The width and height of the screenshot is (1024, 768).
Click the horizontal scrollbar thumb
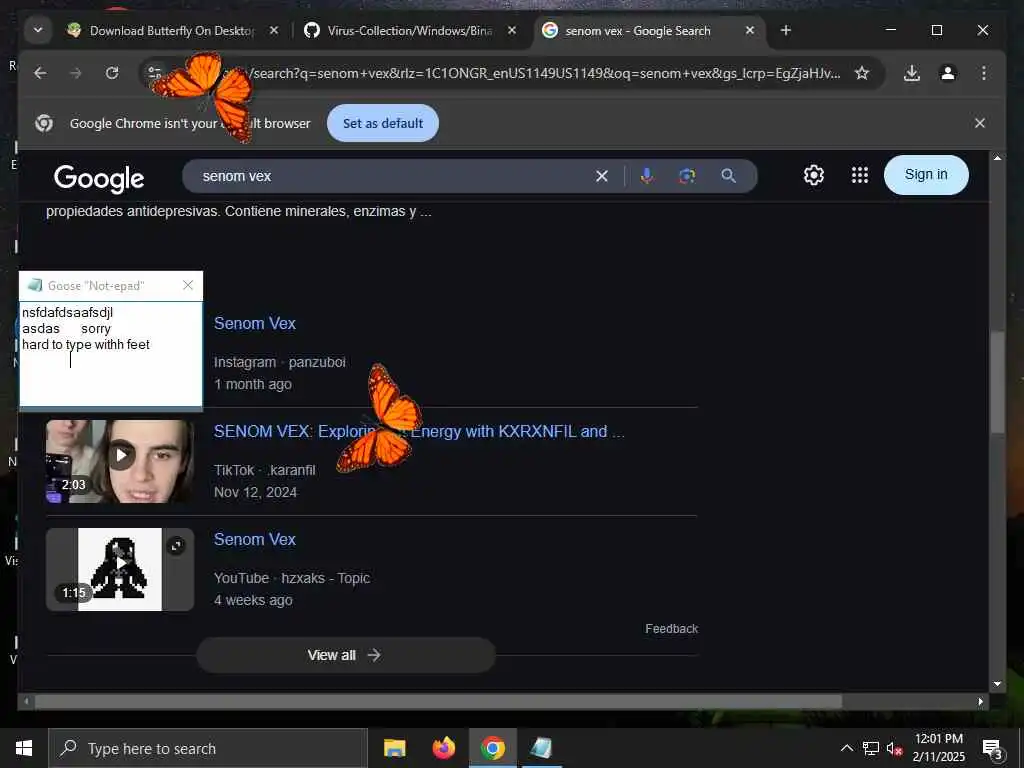pos(438,701)
